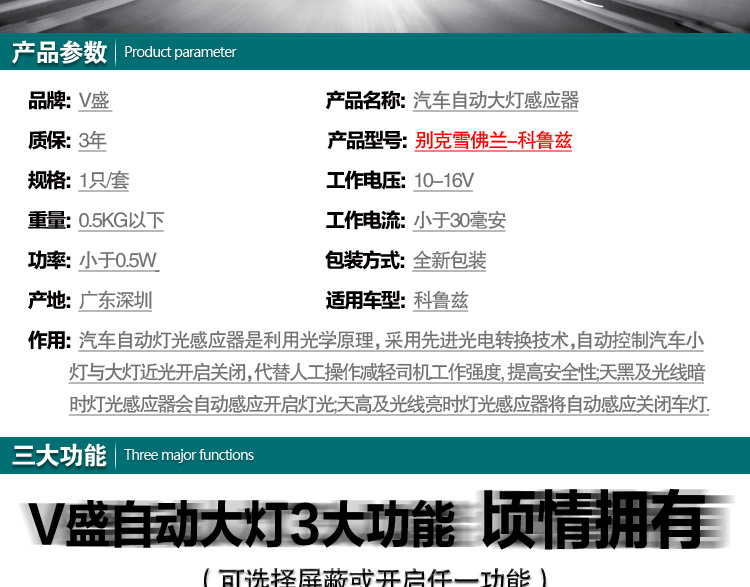750x587 pixels.
Task: Select the brand value 'V盛'
Action: (x=95, y=100)
